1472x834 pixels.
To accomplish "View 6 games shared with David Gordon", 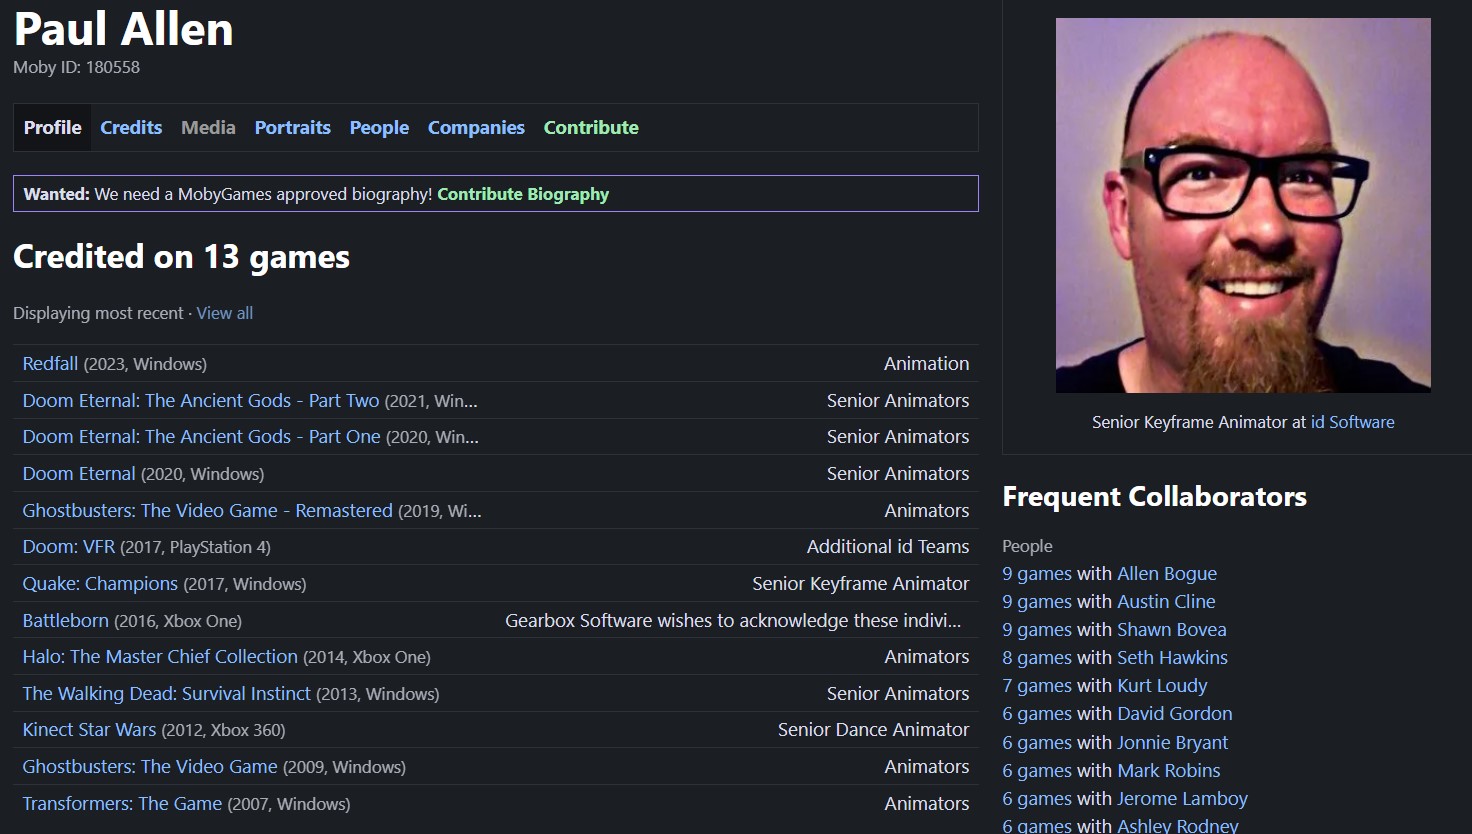I will pyautogui.click(x=1037, y=714).
